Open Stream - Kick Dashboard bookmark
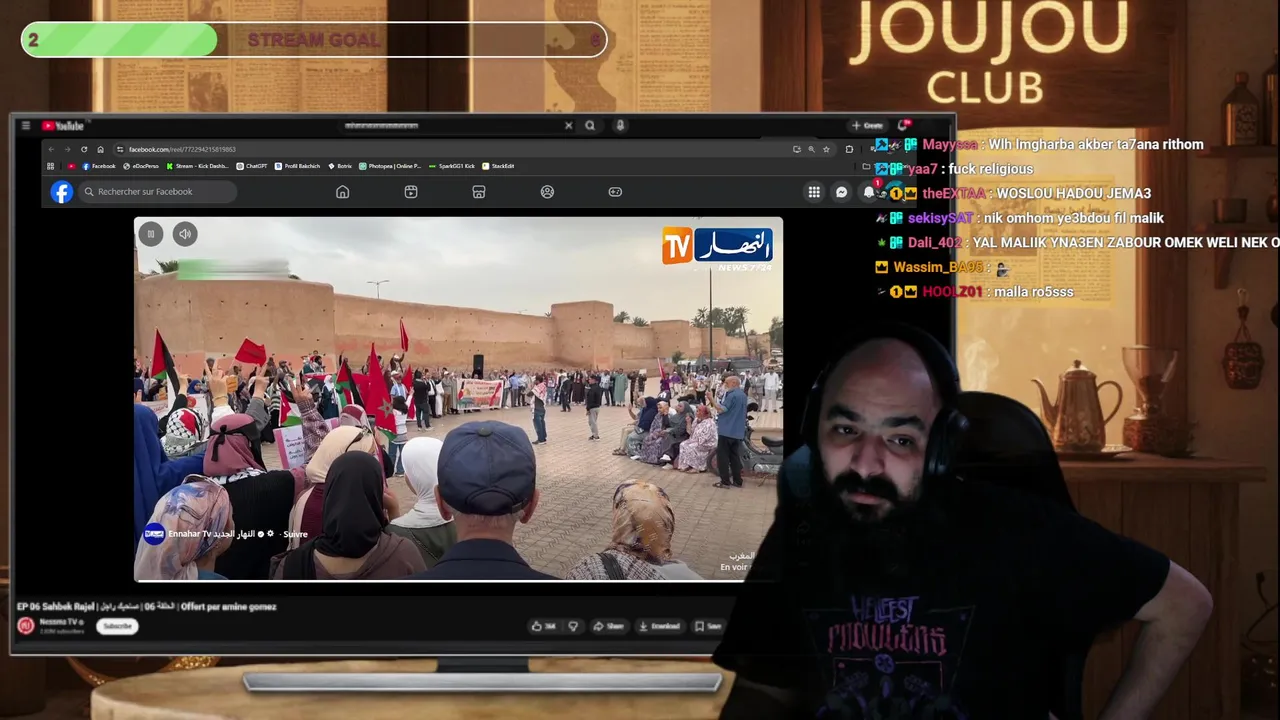 pos(198,166)
